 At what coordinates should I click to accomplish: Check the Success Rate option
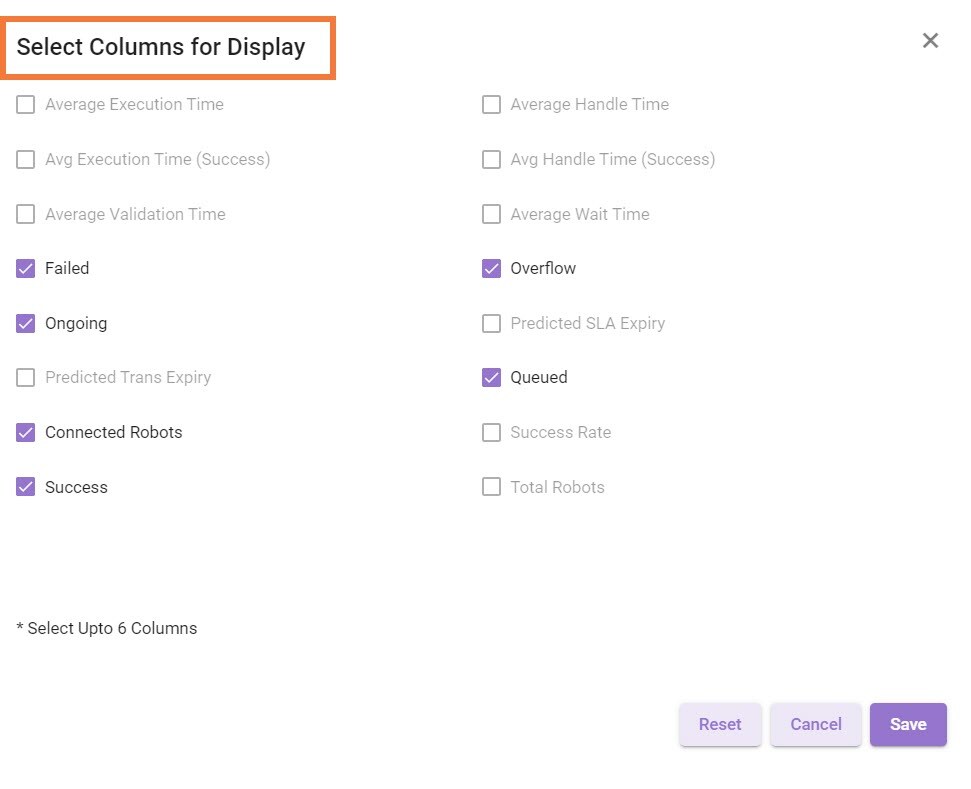[x=491, y=432]
